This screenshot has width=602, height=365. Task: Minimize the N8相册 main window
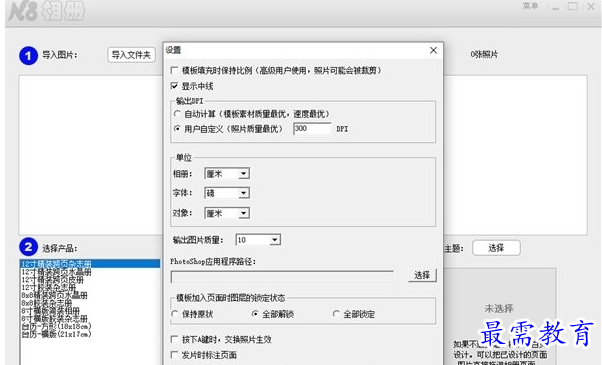pos(555,7)
